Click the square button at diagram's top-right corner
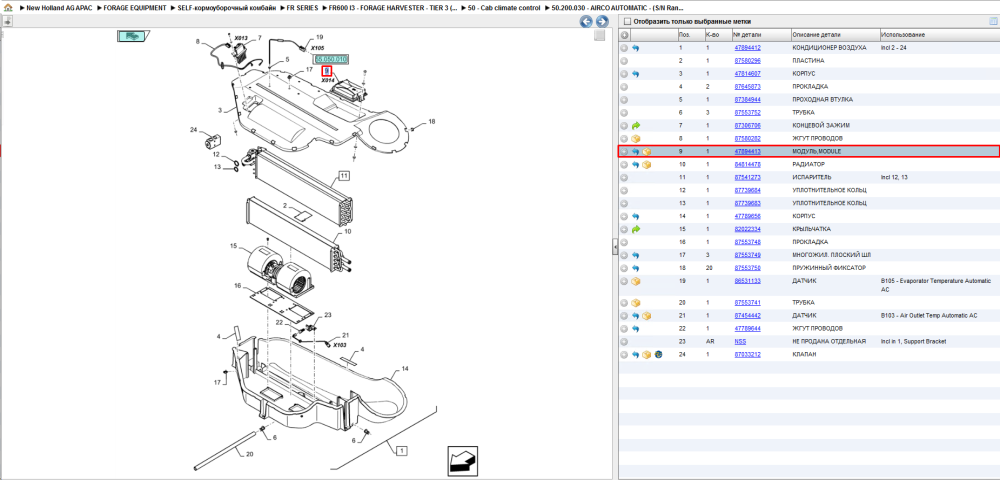 point(599,36)
